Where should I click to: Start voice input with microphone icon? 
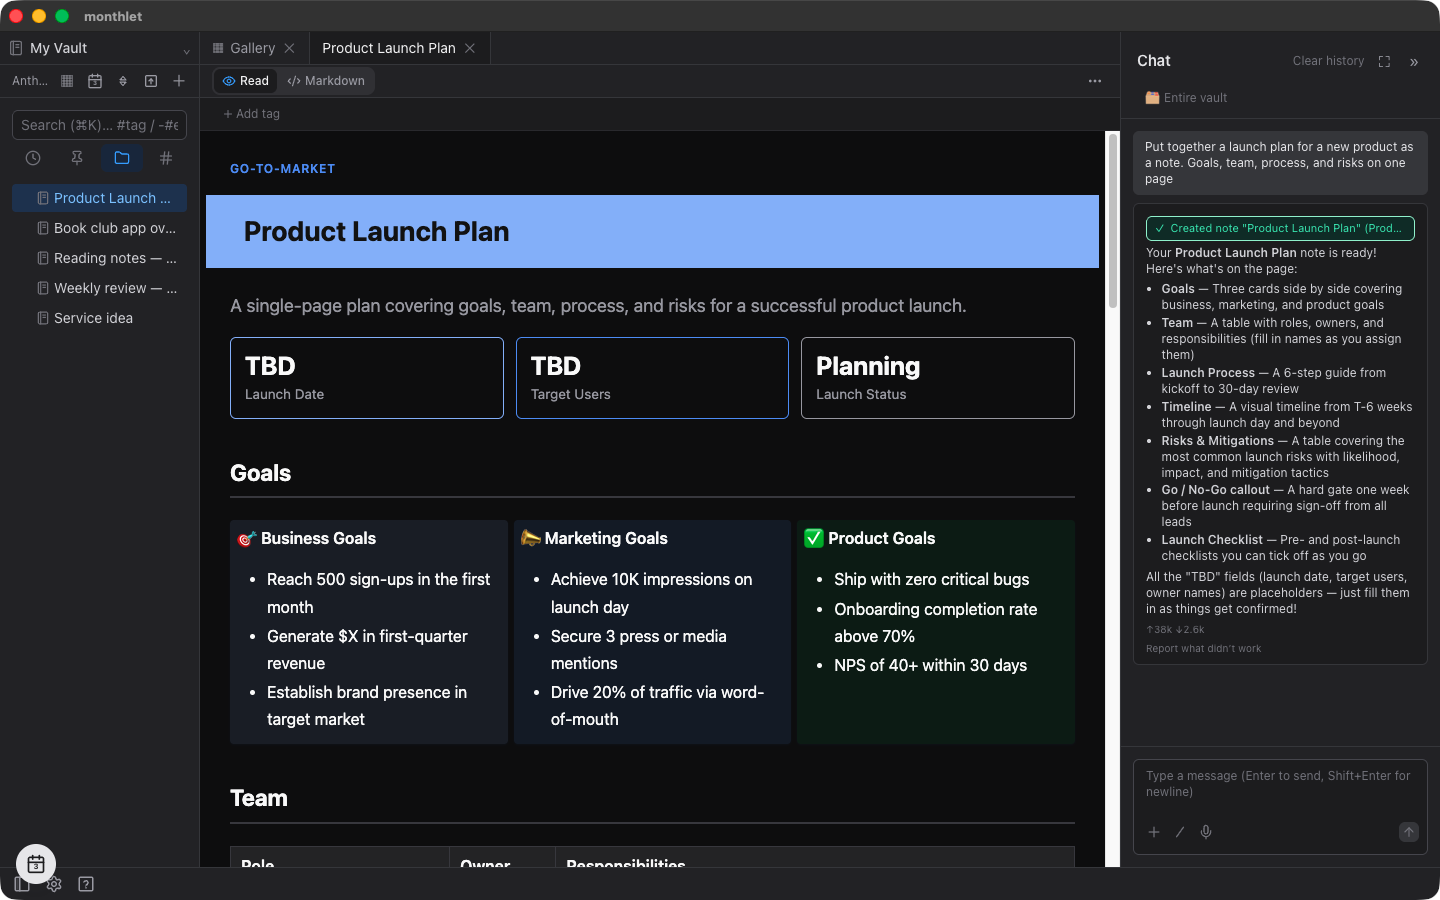click(x=1206, y=832)
